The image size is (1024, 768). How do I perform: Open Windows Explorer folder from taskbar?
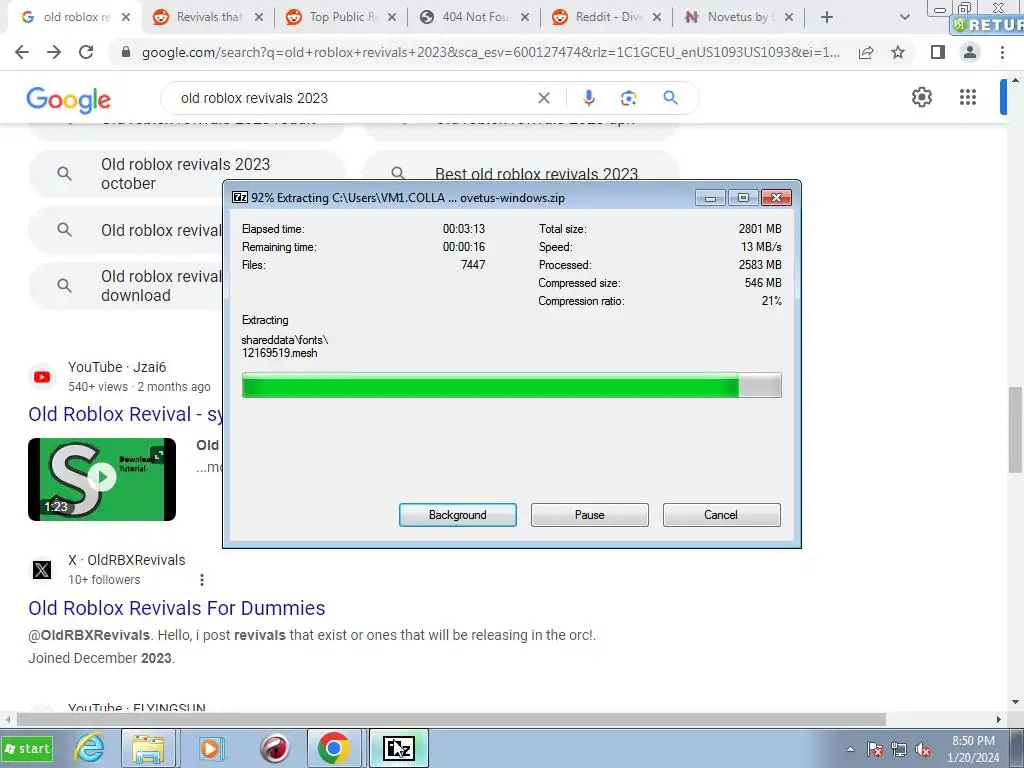coord(149,748)
